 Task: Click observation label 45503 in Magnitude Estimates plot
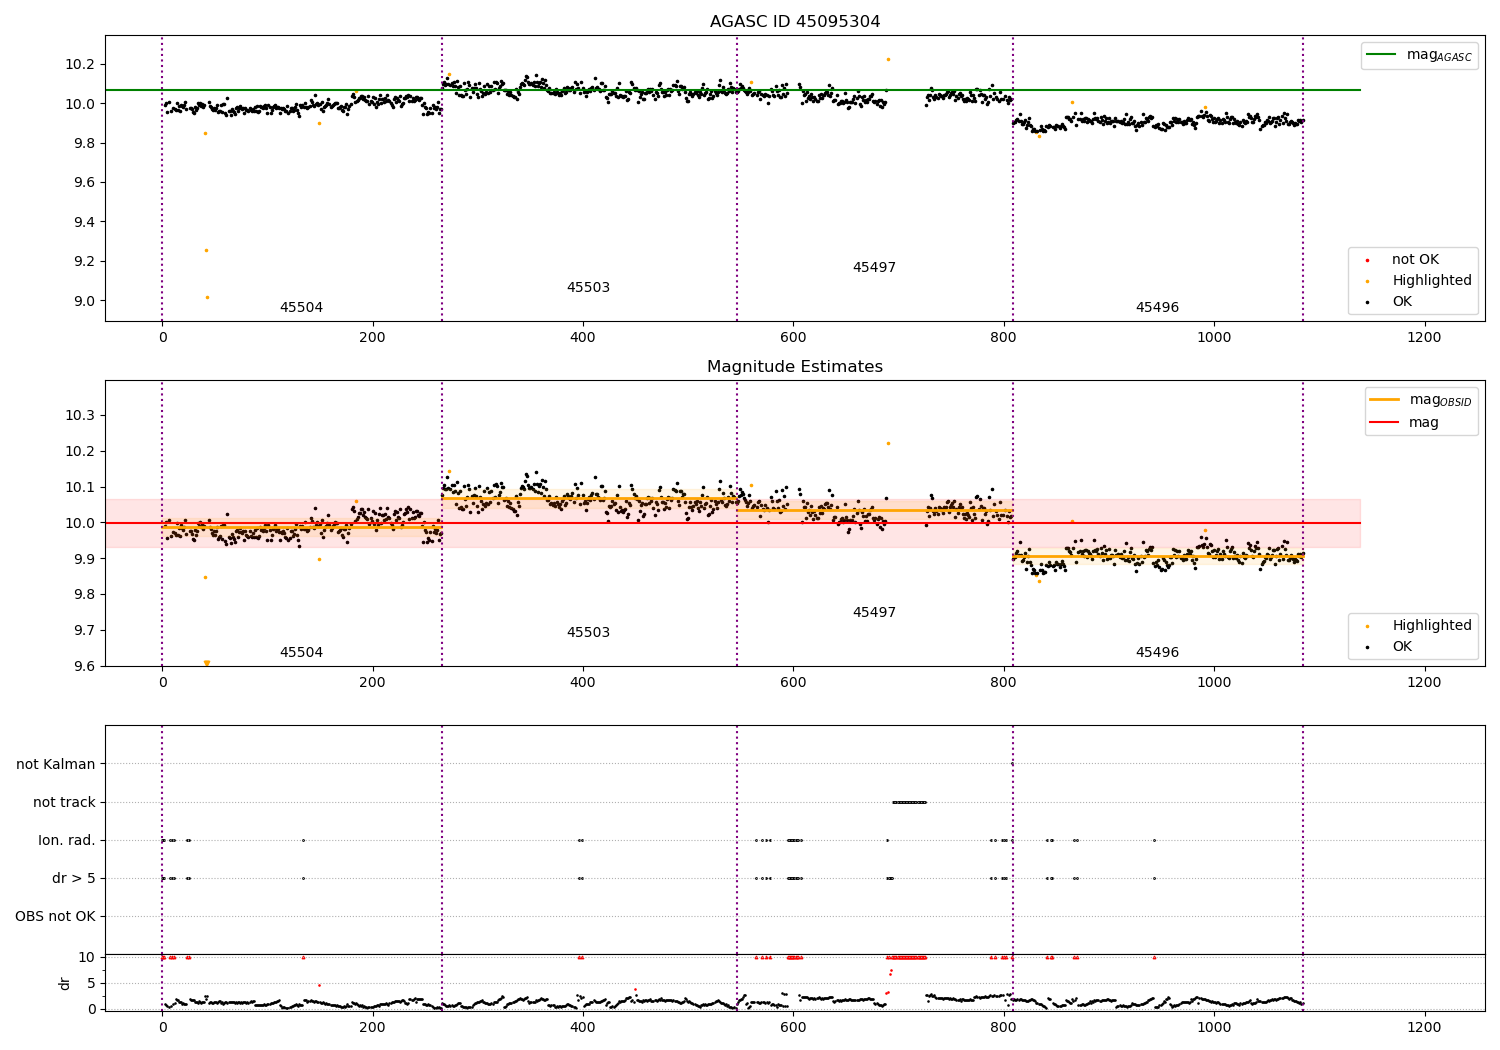coord(588,633)
